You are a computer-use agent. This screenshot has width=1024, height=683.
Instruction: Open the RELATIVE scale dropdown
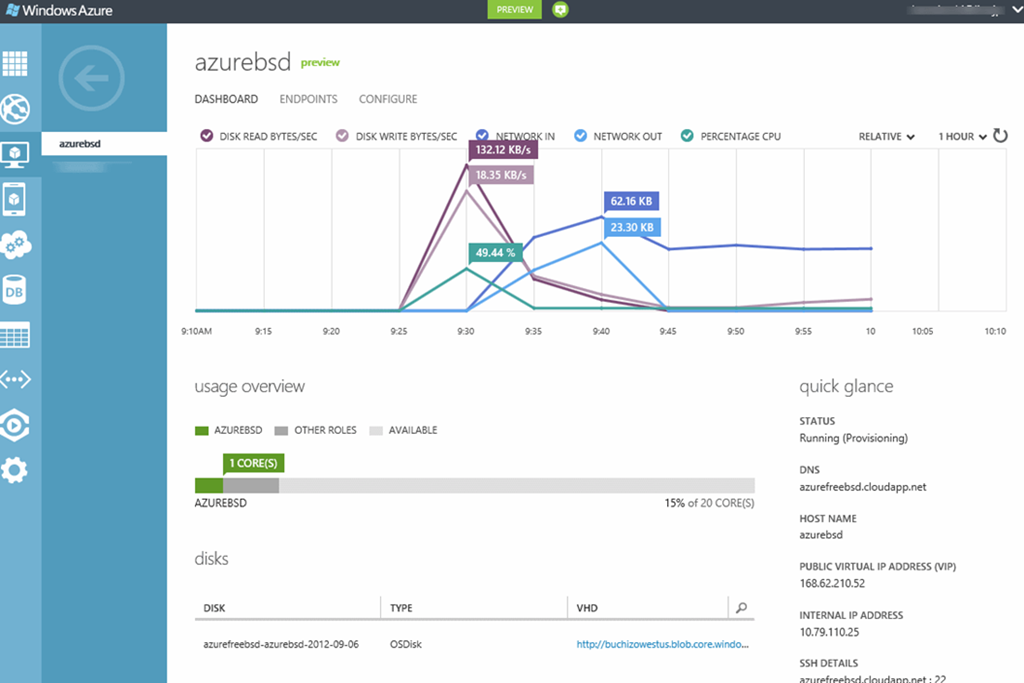pos(886,136)
